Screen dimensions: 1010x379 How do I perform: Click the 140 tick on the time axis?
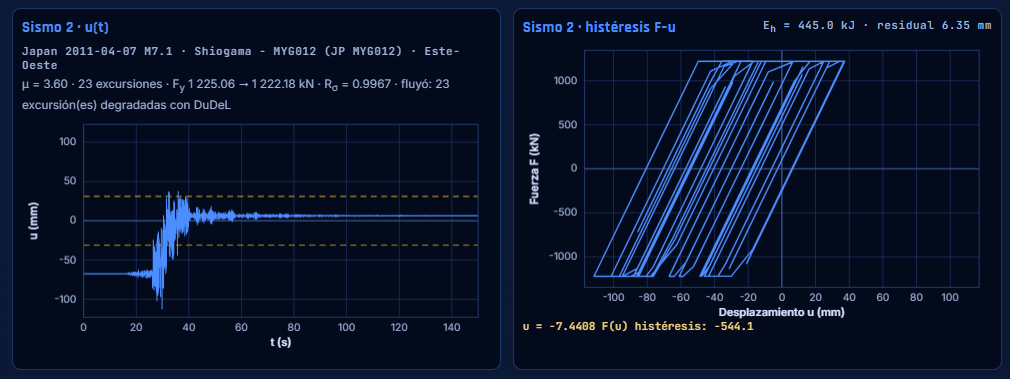(452, 327)
